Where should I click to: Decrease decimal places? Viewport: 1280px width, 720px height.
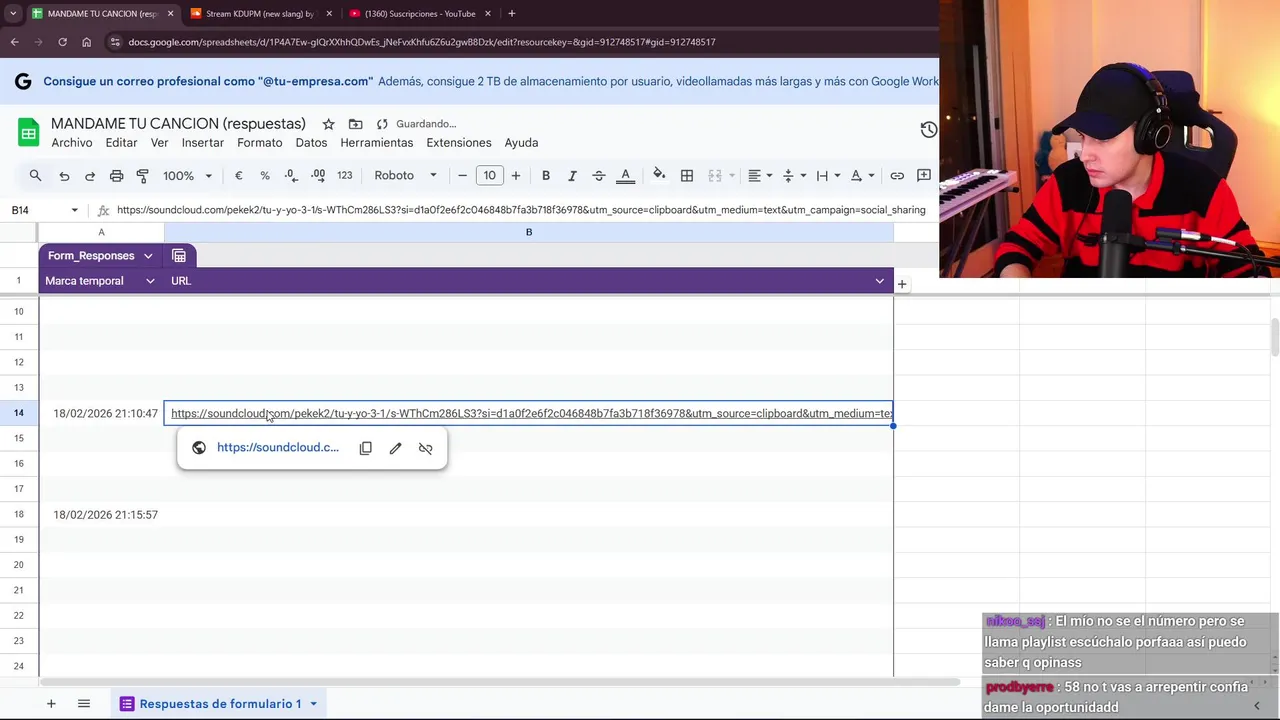pos(291,175)
